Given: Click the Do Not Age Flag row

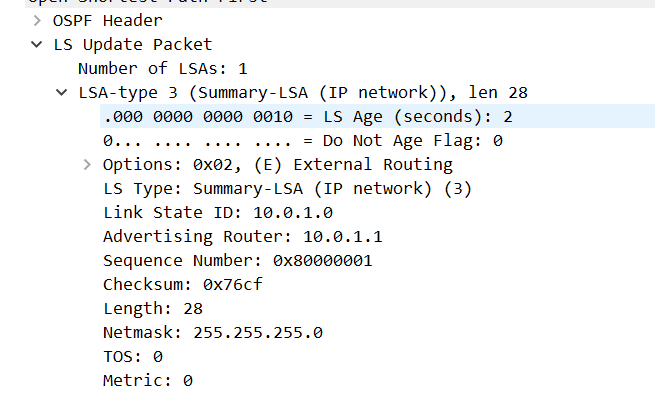Looking at the screenshot, I should point(302,140).
